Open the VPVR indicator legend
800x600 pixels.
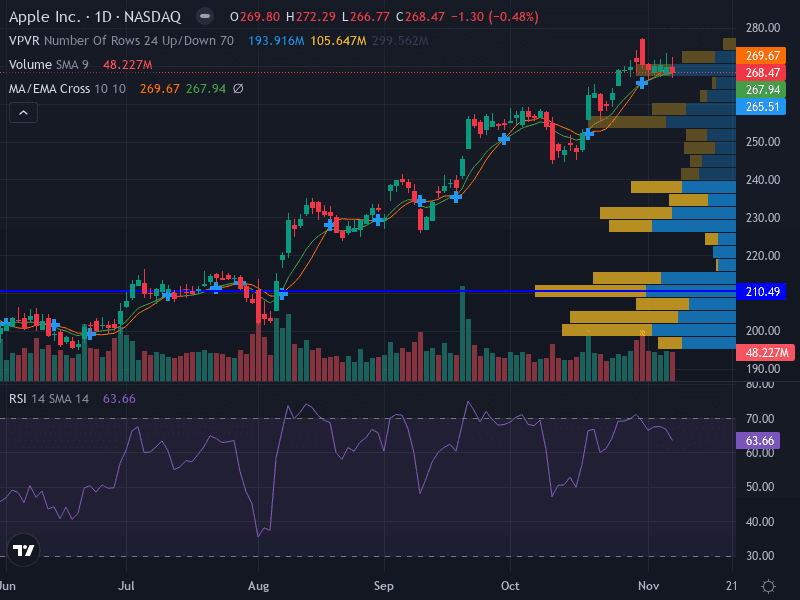coord(121,40)
